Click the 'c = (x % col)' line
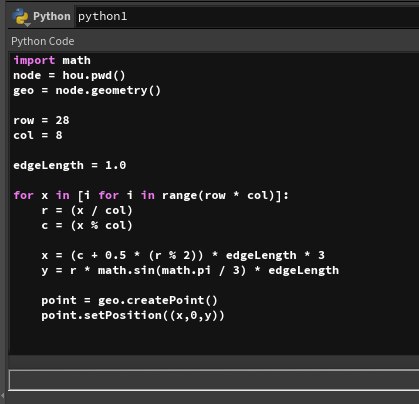 (87, 225)
